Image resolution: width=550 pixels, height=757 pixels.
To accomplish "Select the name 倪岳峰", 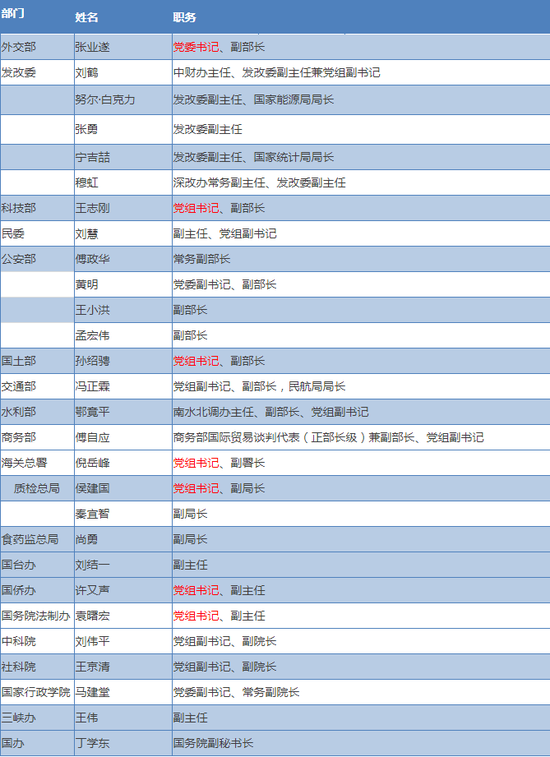I will point(92,463).
